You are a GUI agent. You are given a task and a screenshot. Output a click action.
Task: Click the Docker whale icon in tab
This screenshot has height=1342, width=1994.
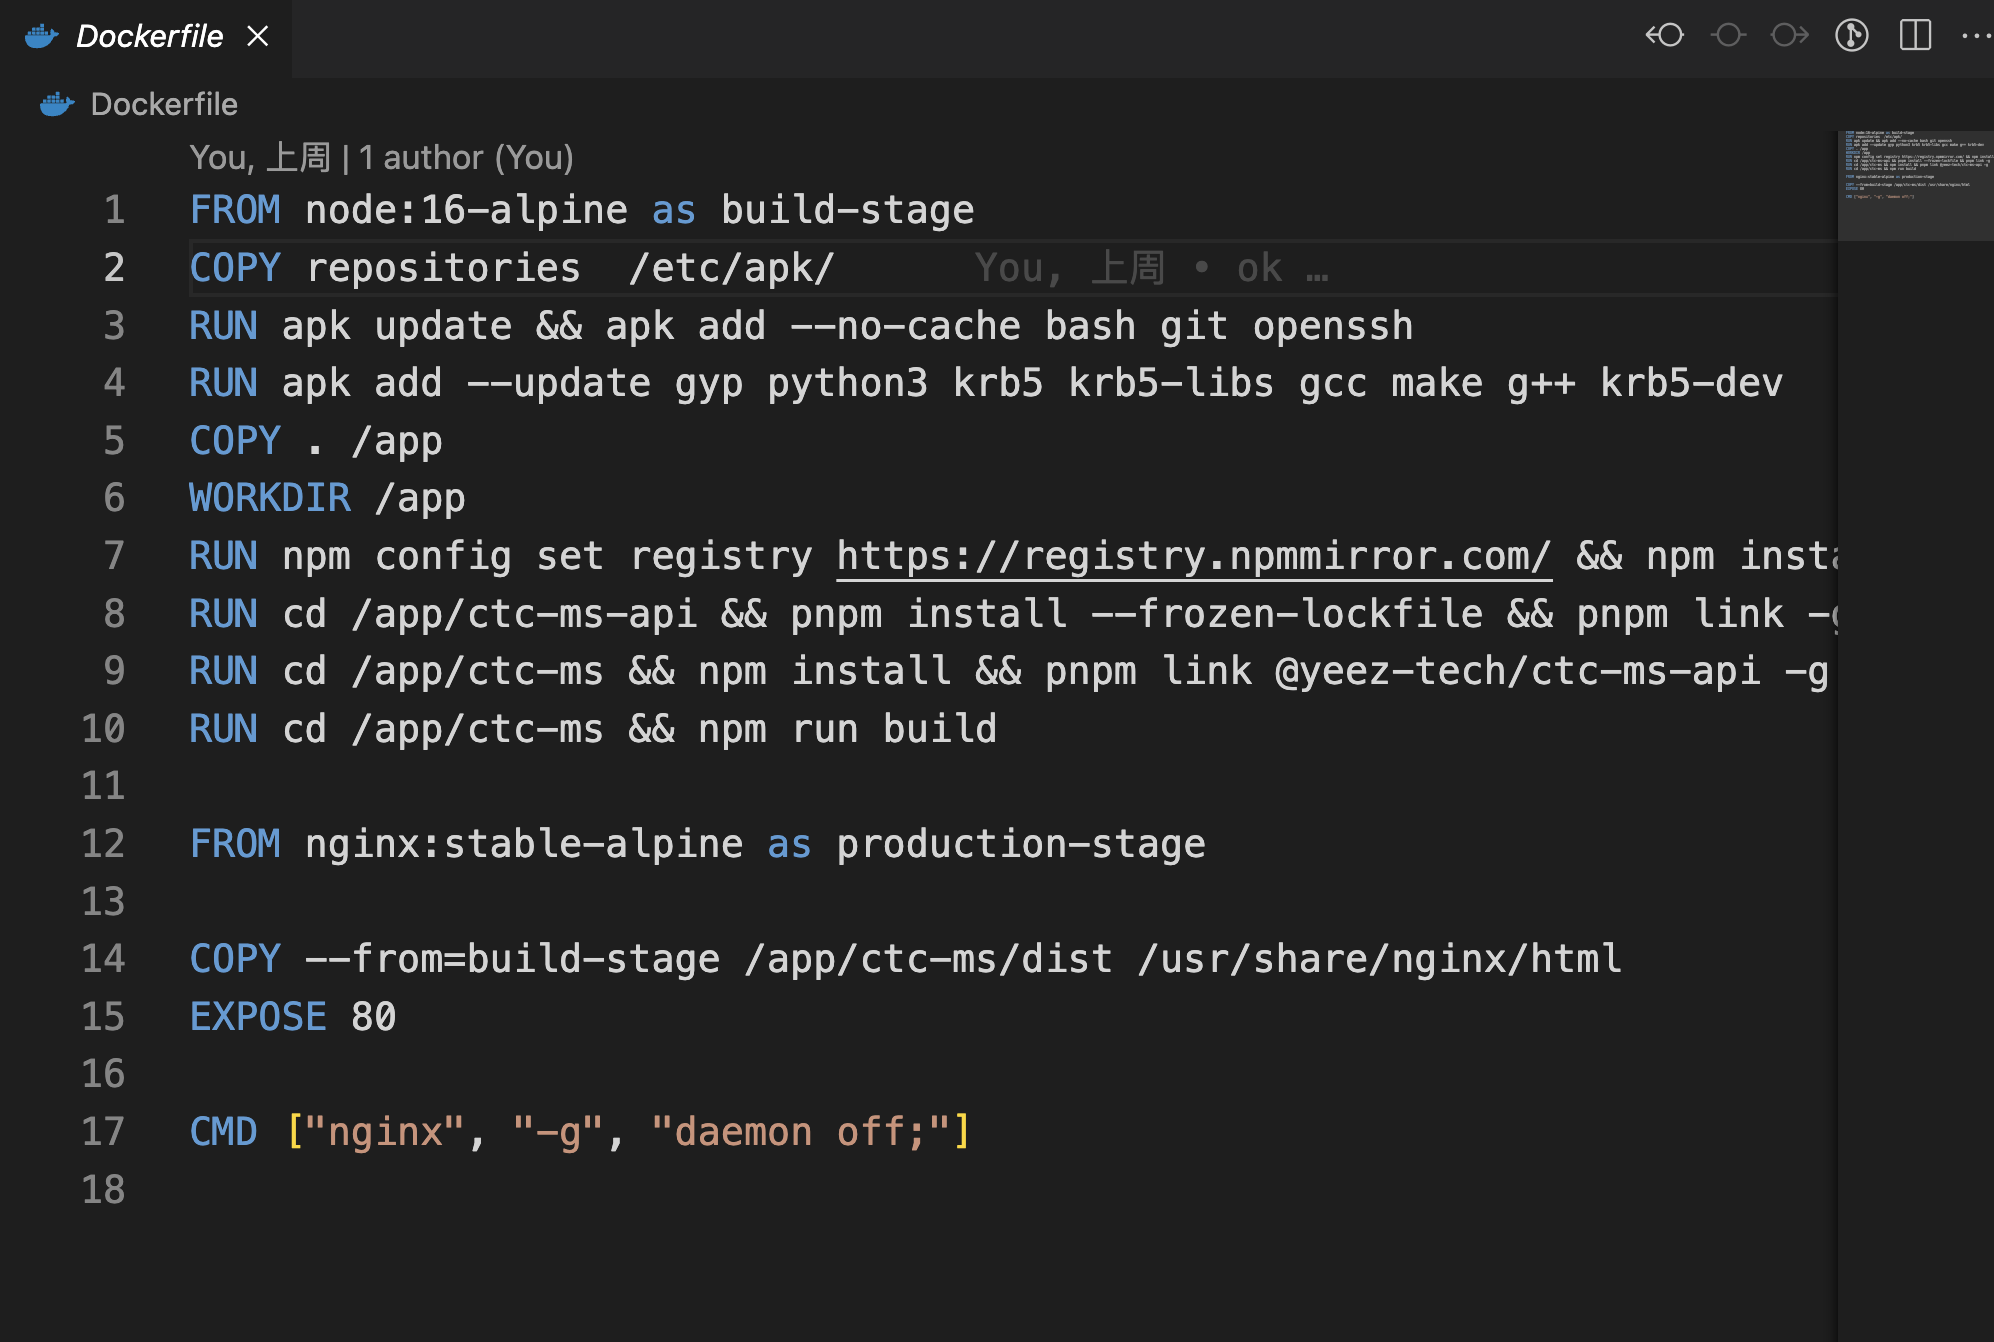[42, 36]
